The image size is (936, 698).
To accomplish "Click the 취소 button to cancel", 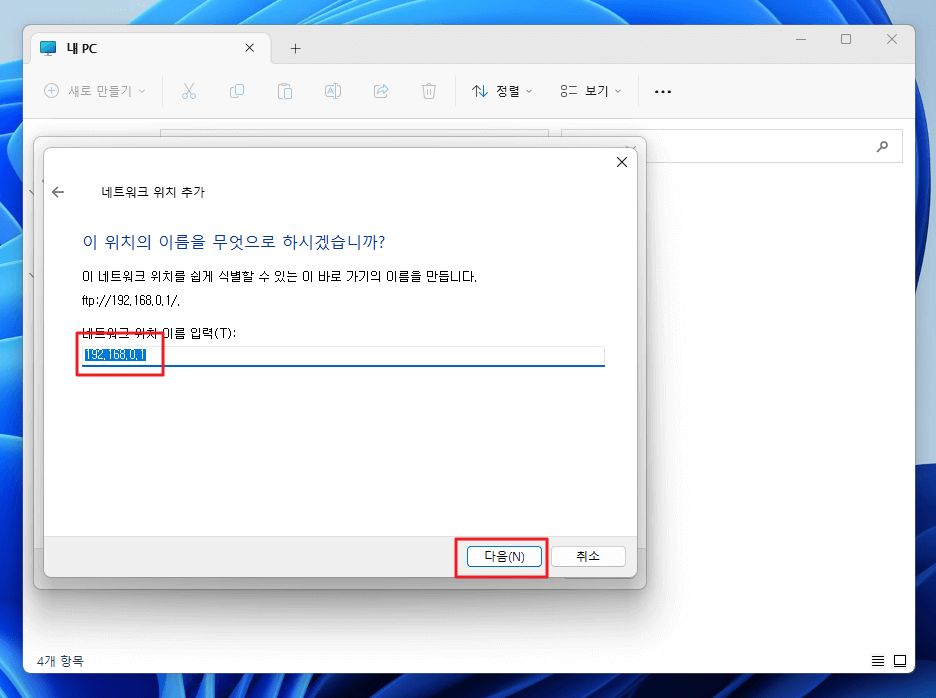I will (x=588, y=556).
